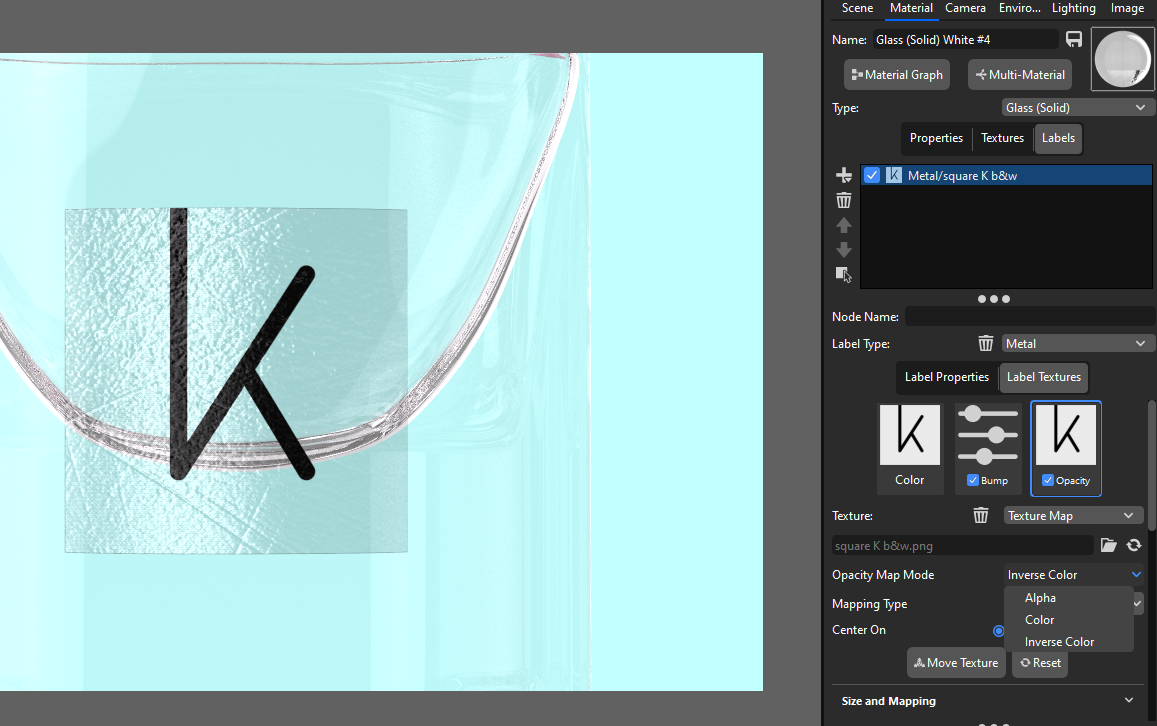The image size is (1157, 726).
Task: Add a new label with the plus icon
Action: (843, 174)
